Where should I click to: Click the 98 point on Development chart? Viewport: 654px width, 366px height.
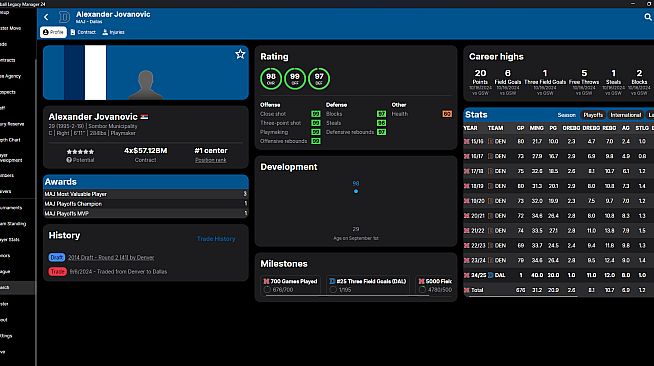(356, 191)
